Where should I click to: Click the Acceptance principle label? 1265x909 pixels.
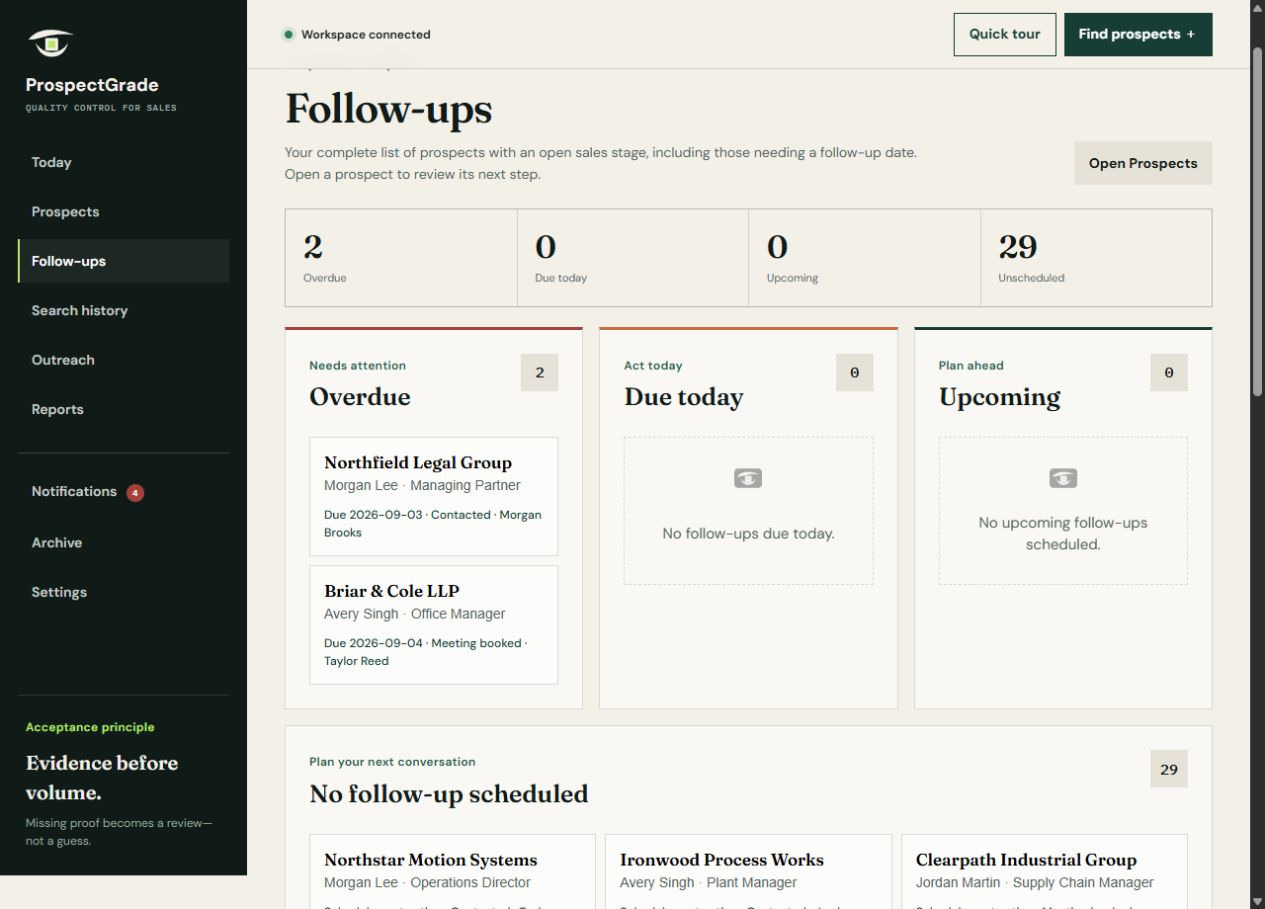pyautogui.click(x=90, y=728)
